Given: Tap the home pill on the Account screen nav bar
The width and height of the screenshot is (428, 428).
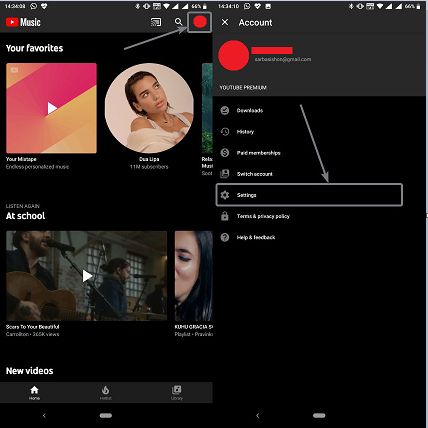Looking at the screenshot, I should pyautogui.click(x=319, y=415).
